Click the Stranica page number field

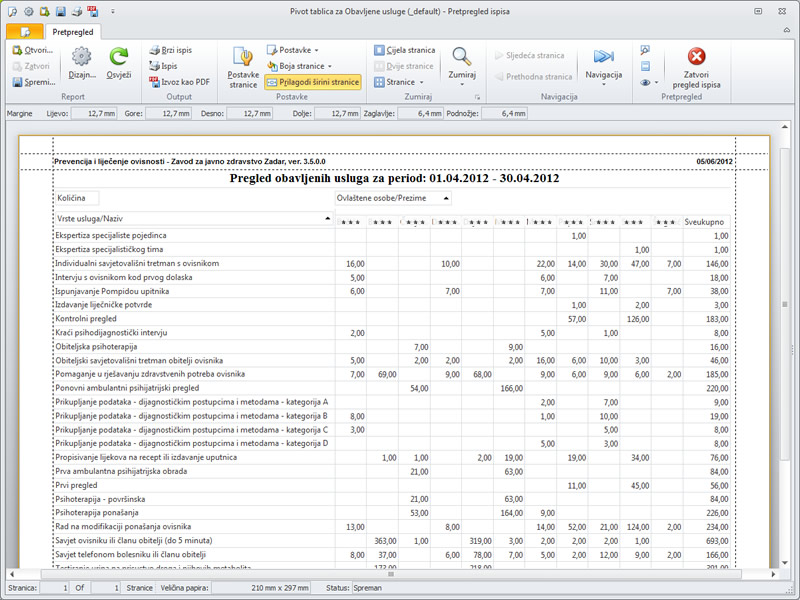(x=54, y=588)
